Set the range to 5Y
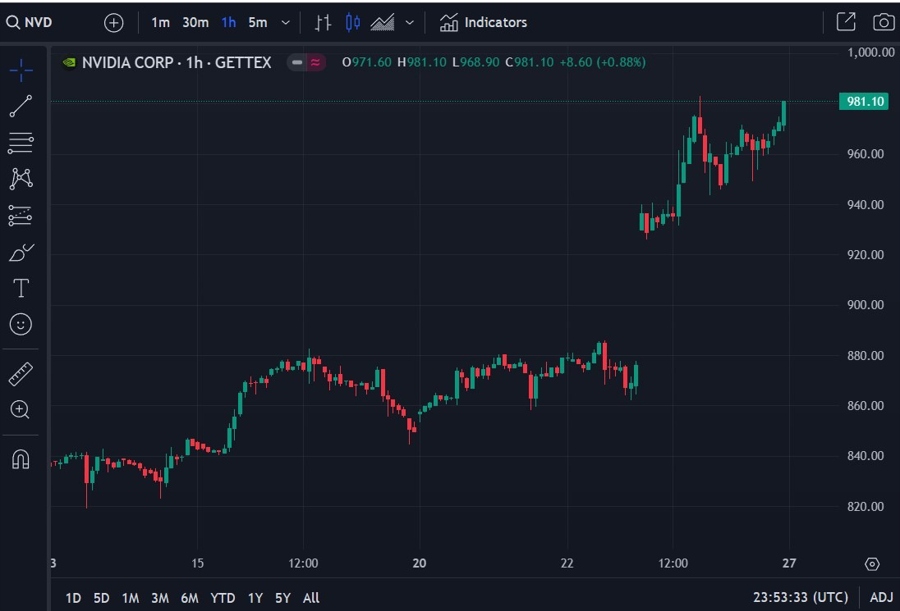This screenshot has width=900, height=611. [282, 598]
